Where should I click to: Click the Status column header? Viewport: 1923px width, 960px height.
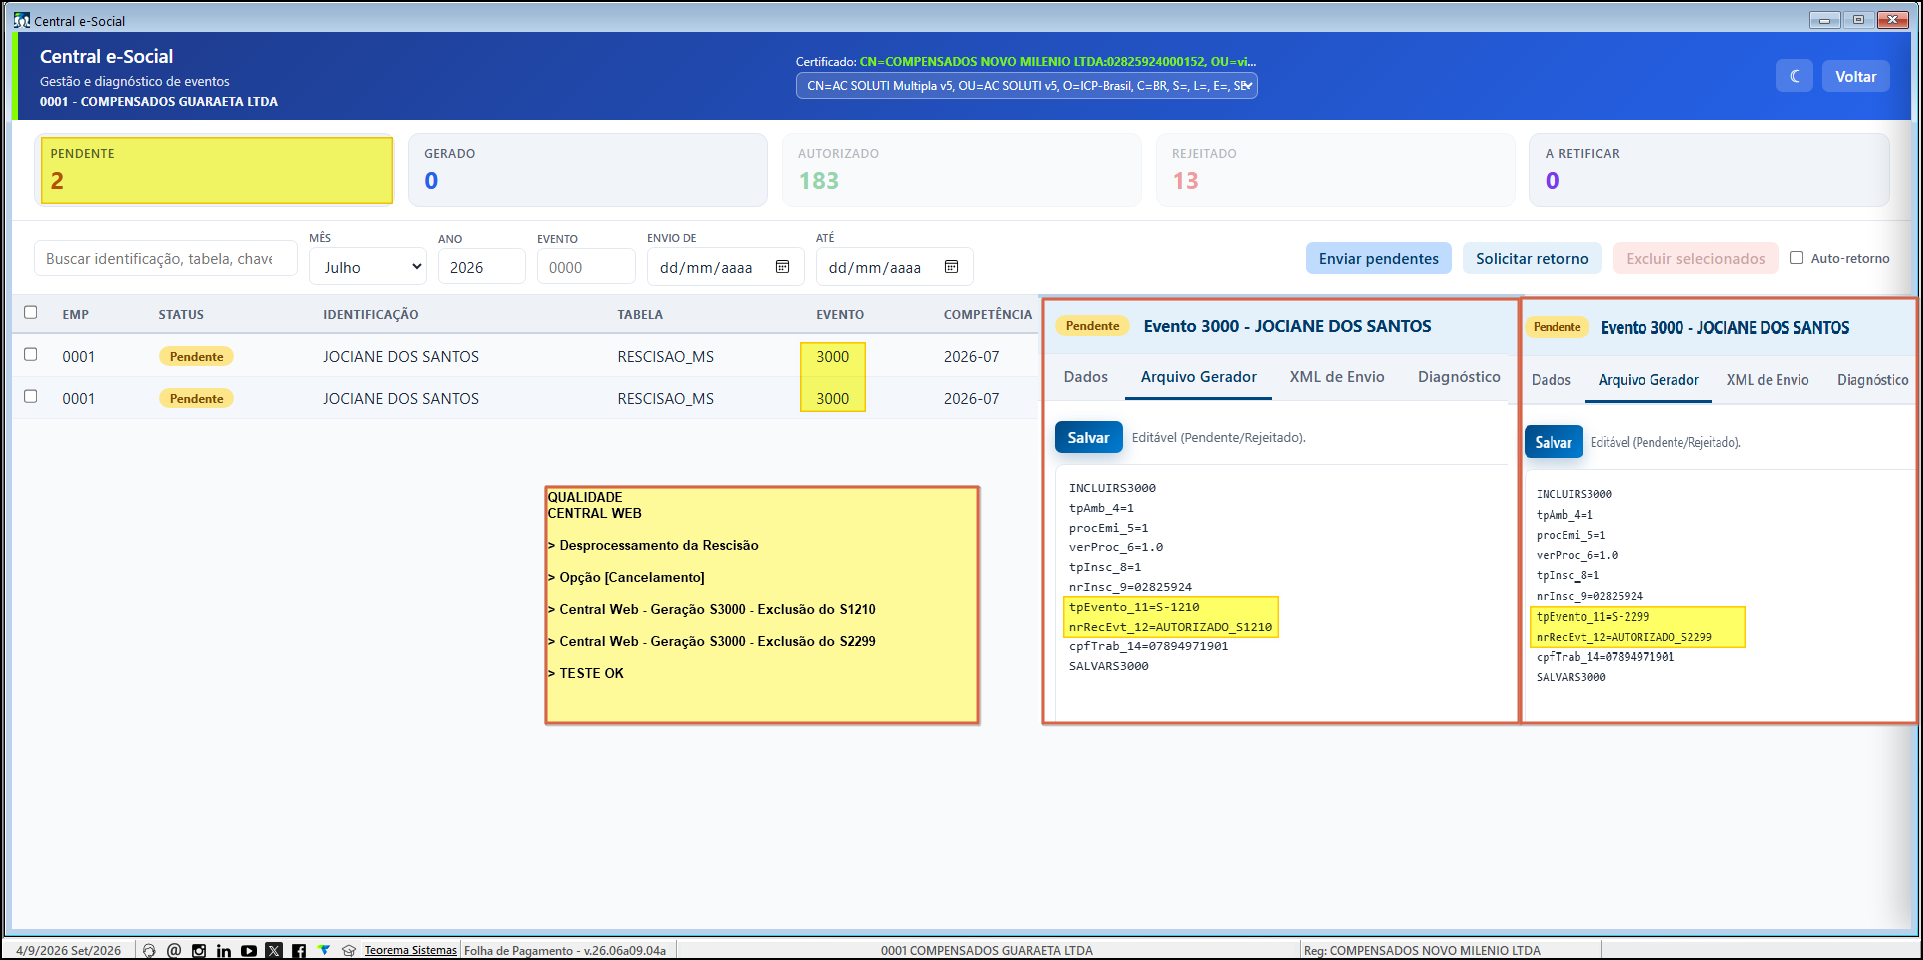[181, 314]
